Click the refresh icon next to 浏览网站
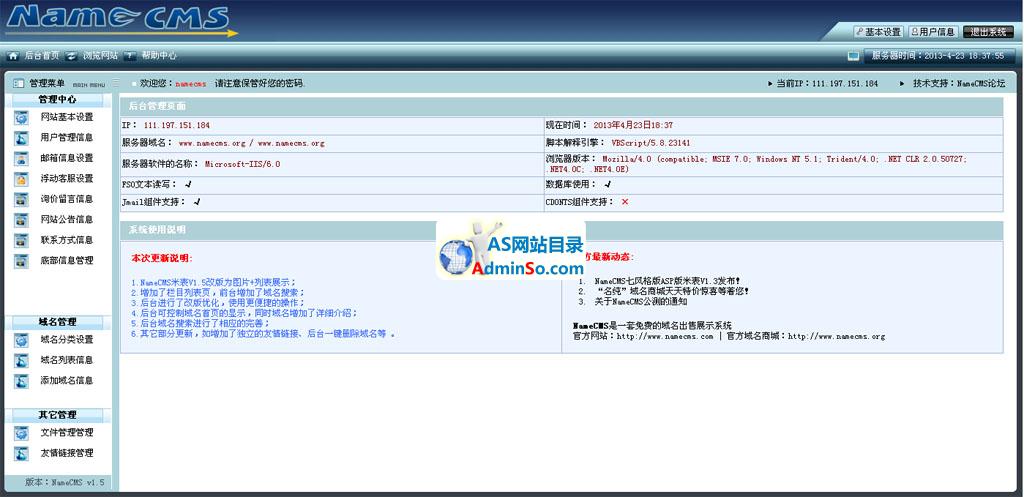1024x497 pixels. tap(71, 56)
